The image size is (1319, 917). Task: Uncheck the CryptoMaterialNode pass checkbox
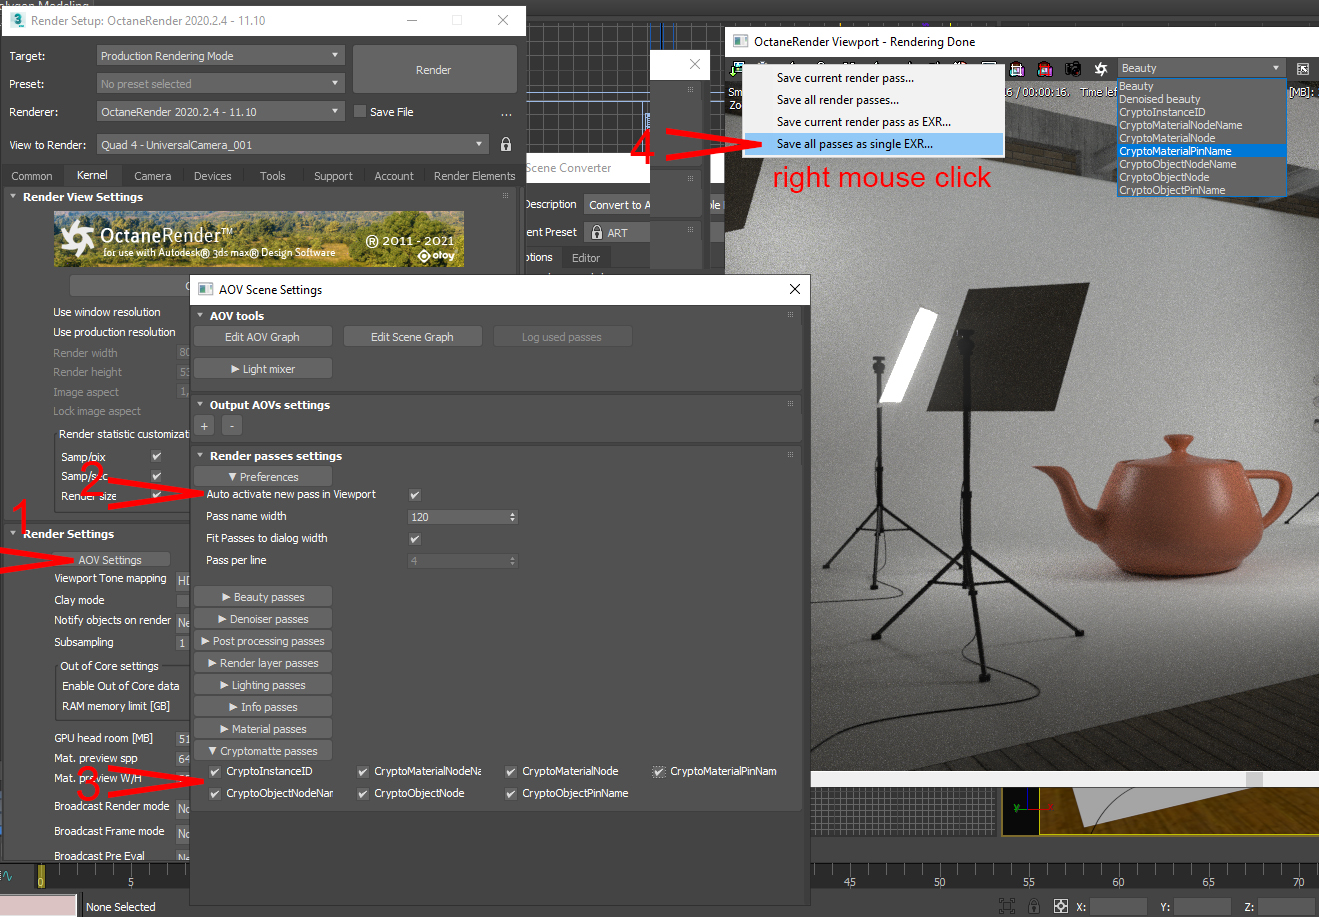pos(511,772)
